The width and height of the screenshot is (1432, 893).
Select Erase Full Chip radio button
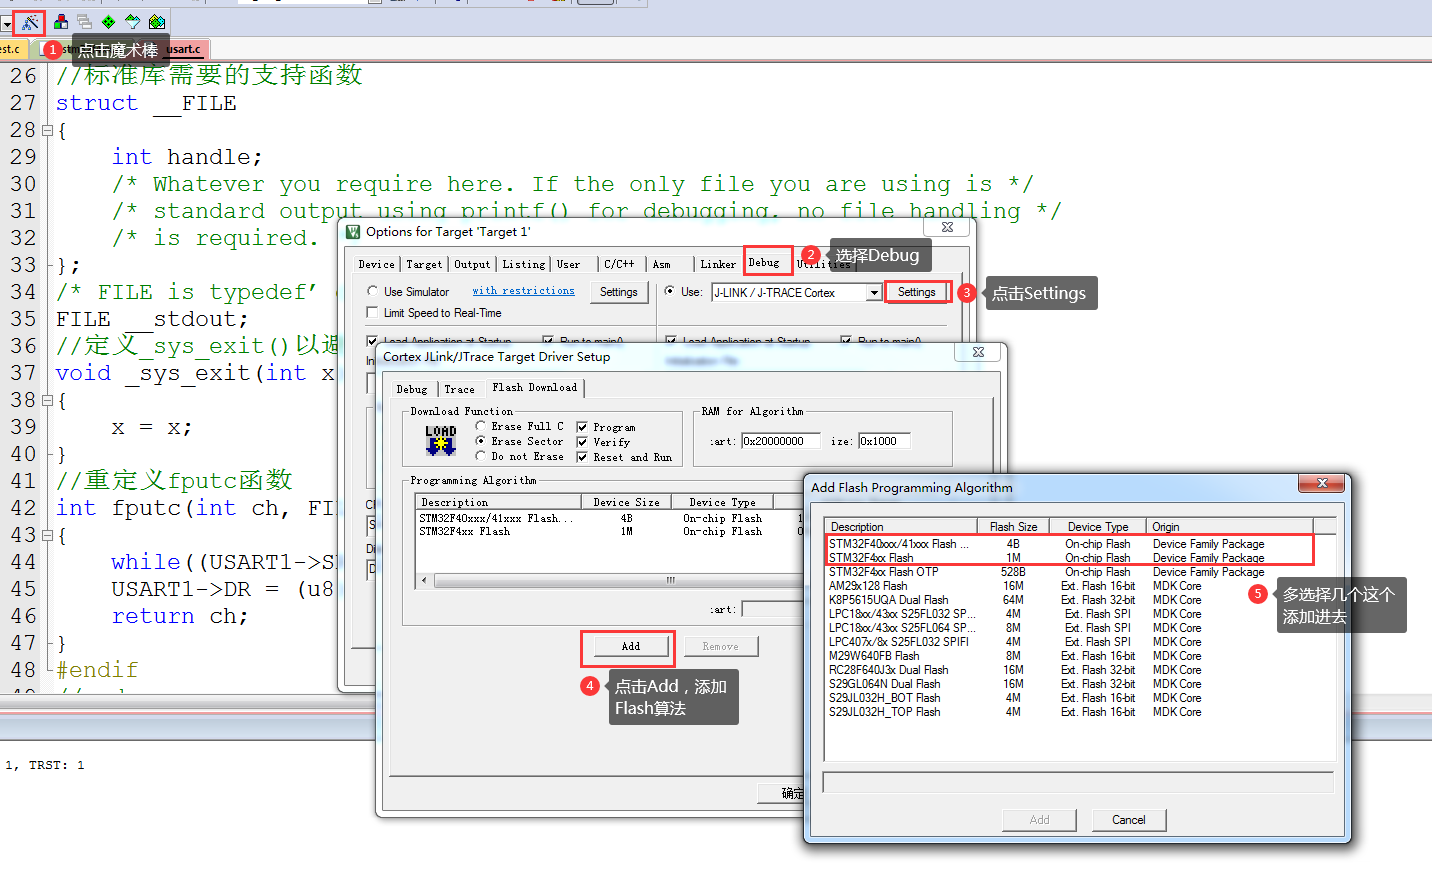(x=481, y=426)
